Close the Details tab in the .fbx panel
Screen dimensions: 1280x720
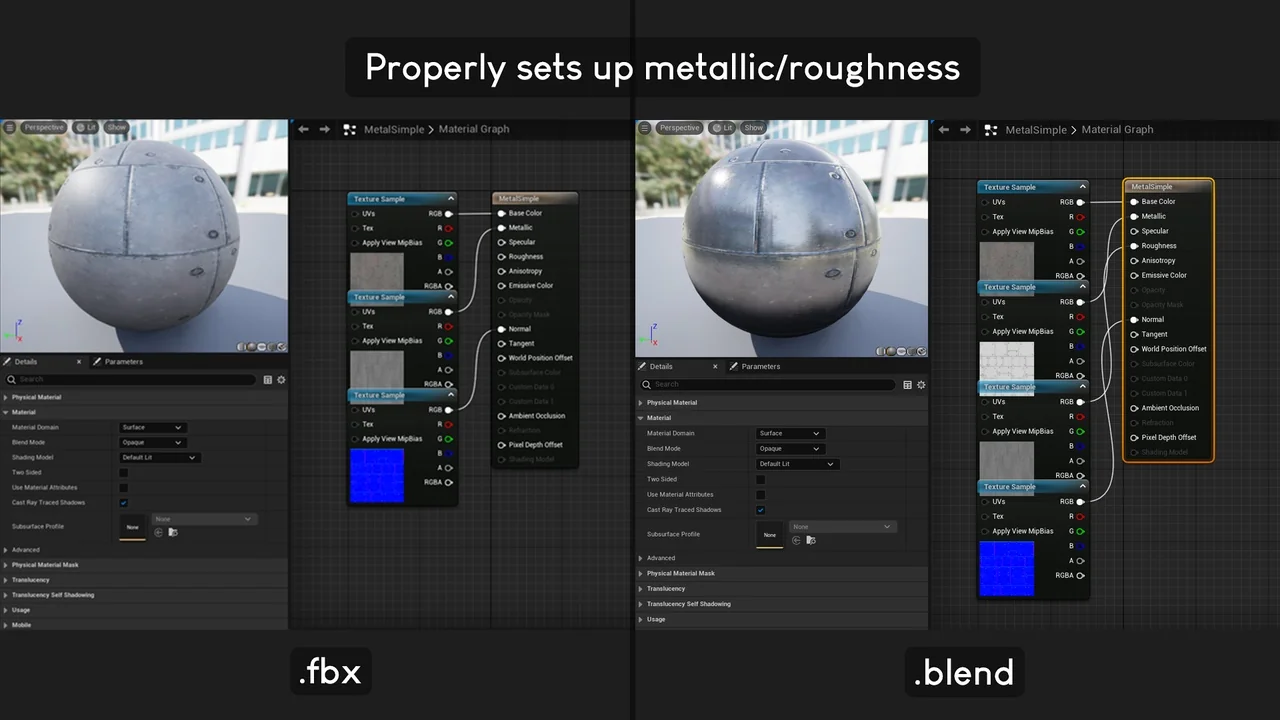(x=79, y=362)
